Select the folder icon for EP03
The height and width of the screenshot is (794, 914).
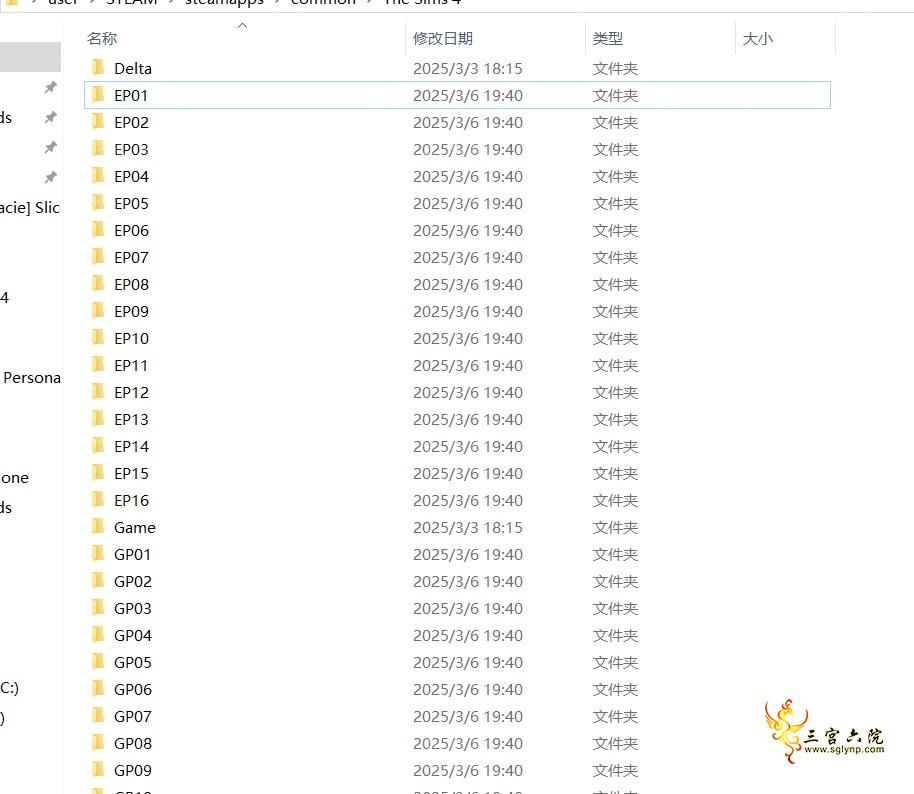pos(98,149)
